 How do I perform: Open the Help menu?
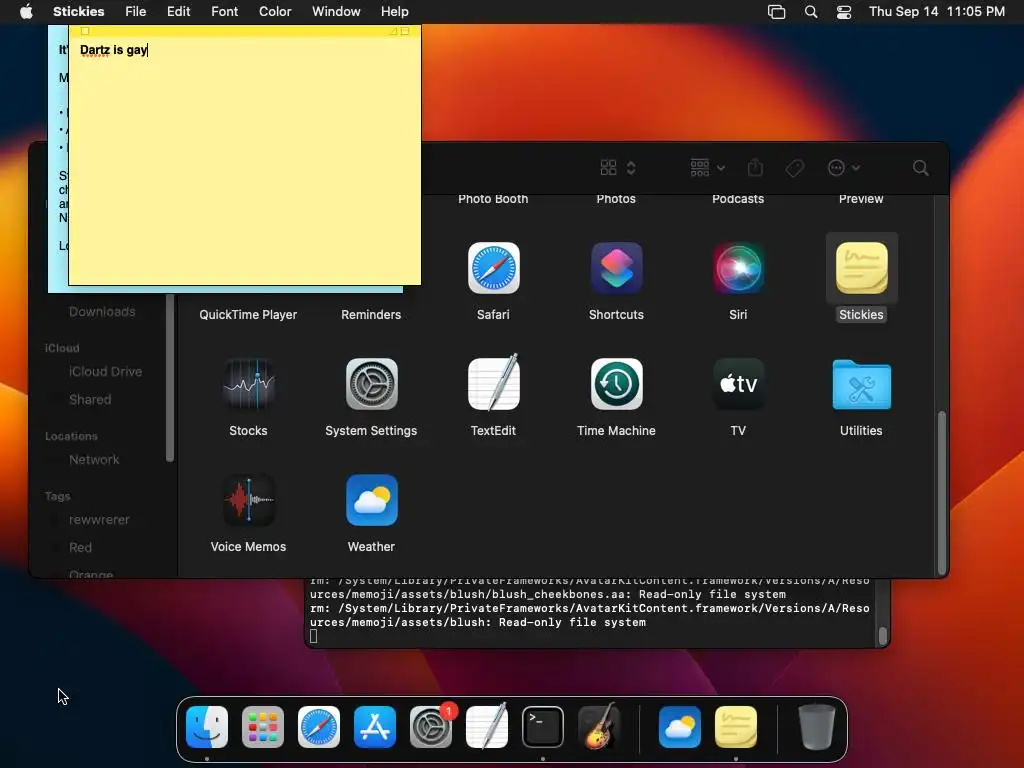pos(394,12)
